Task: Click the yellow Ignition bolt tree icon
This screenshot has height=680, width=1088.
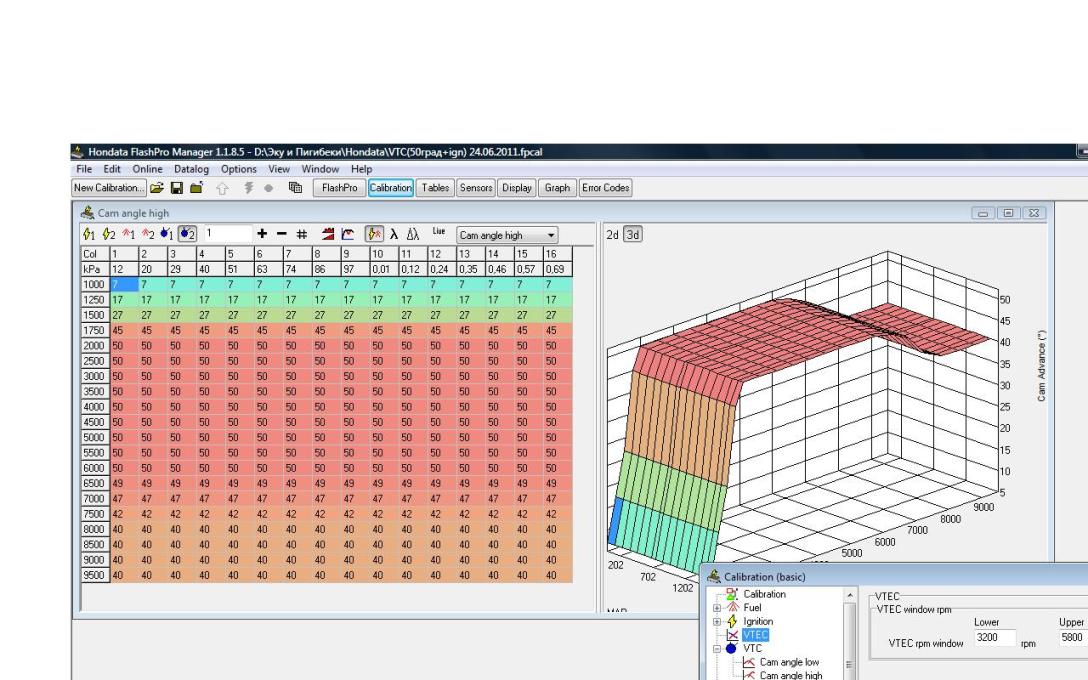Action: tap(732, 621)
